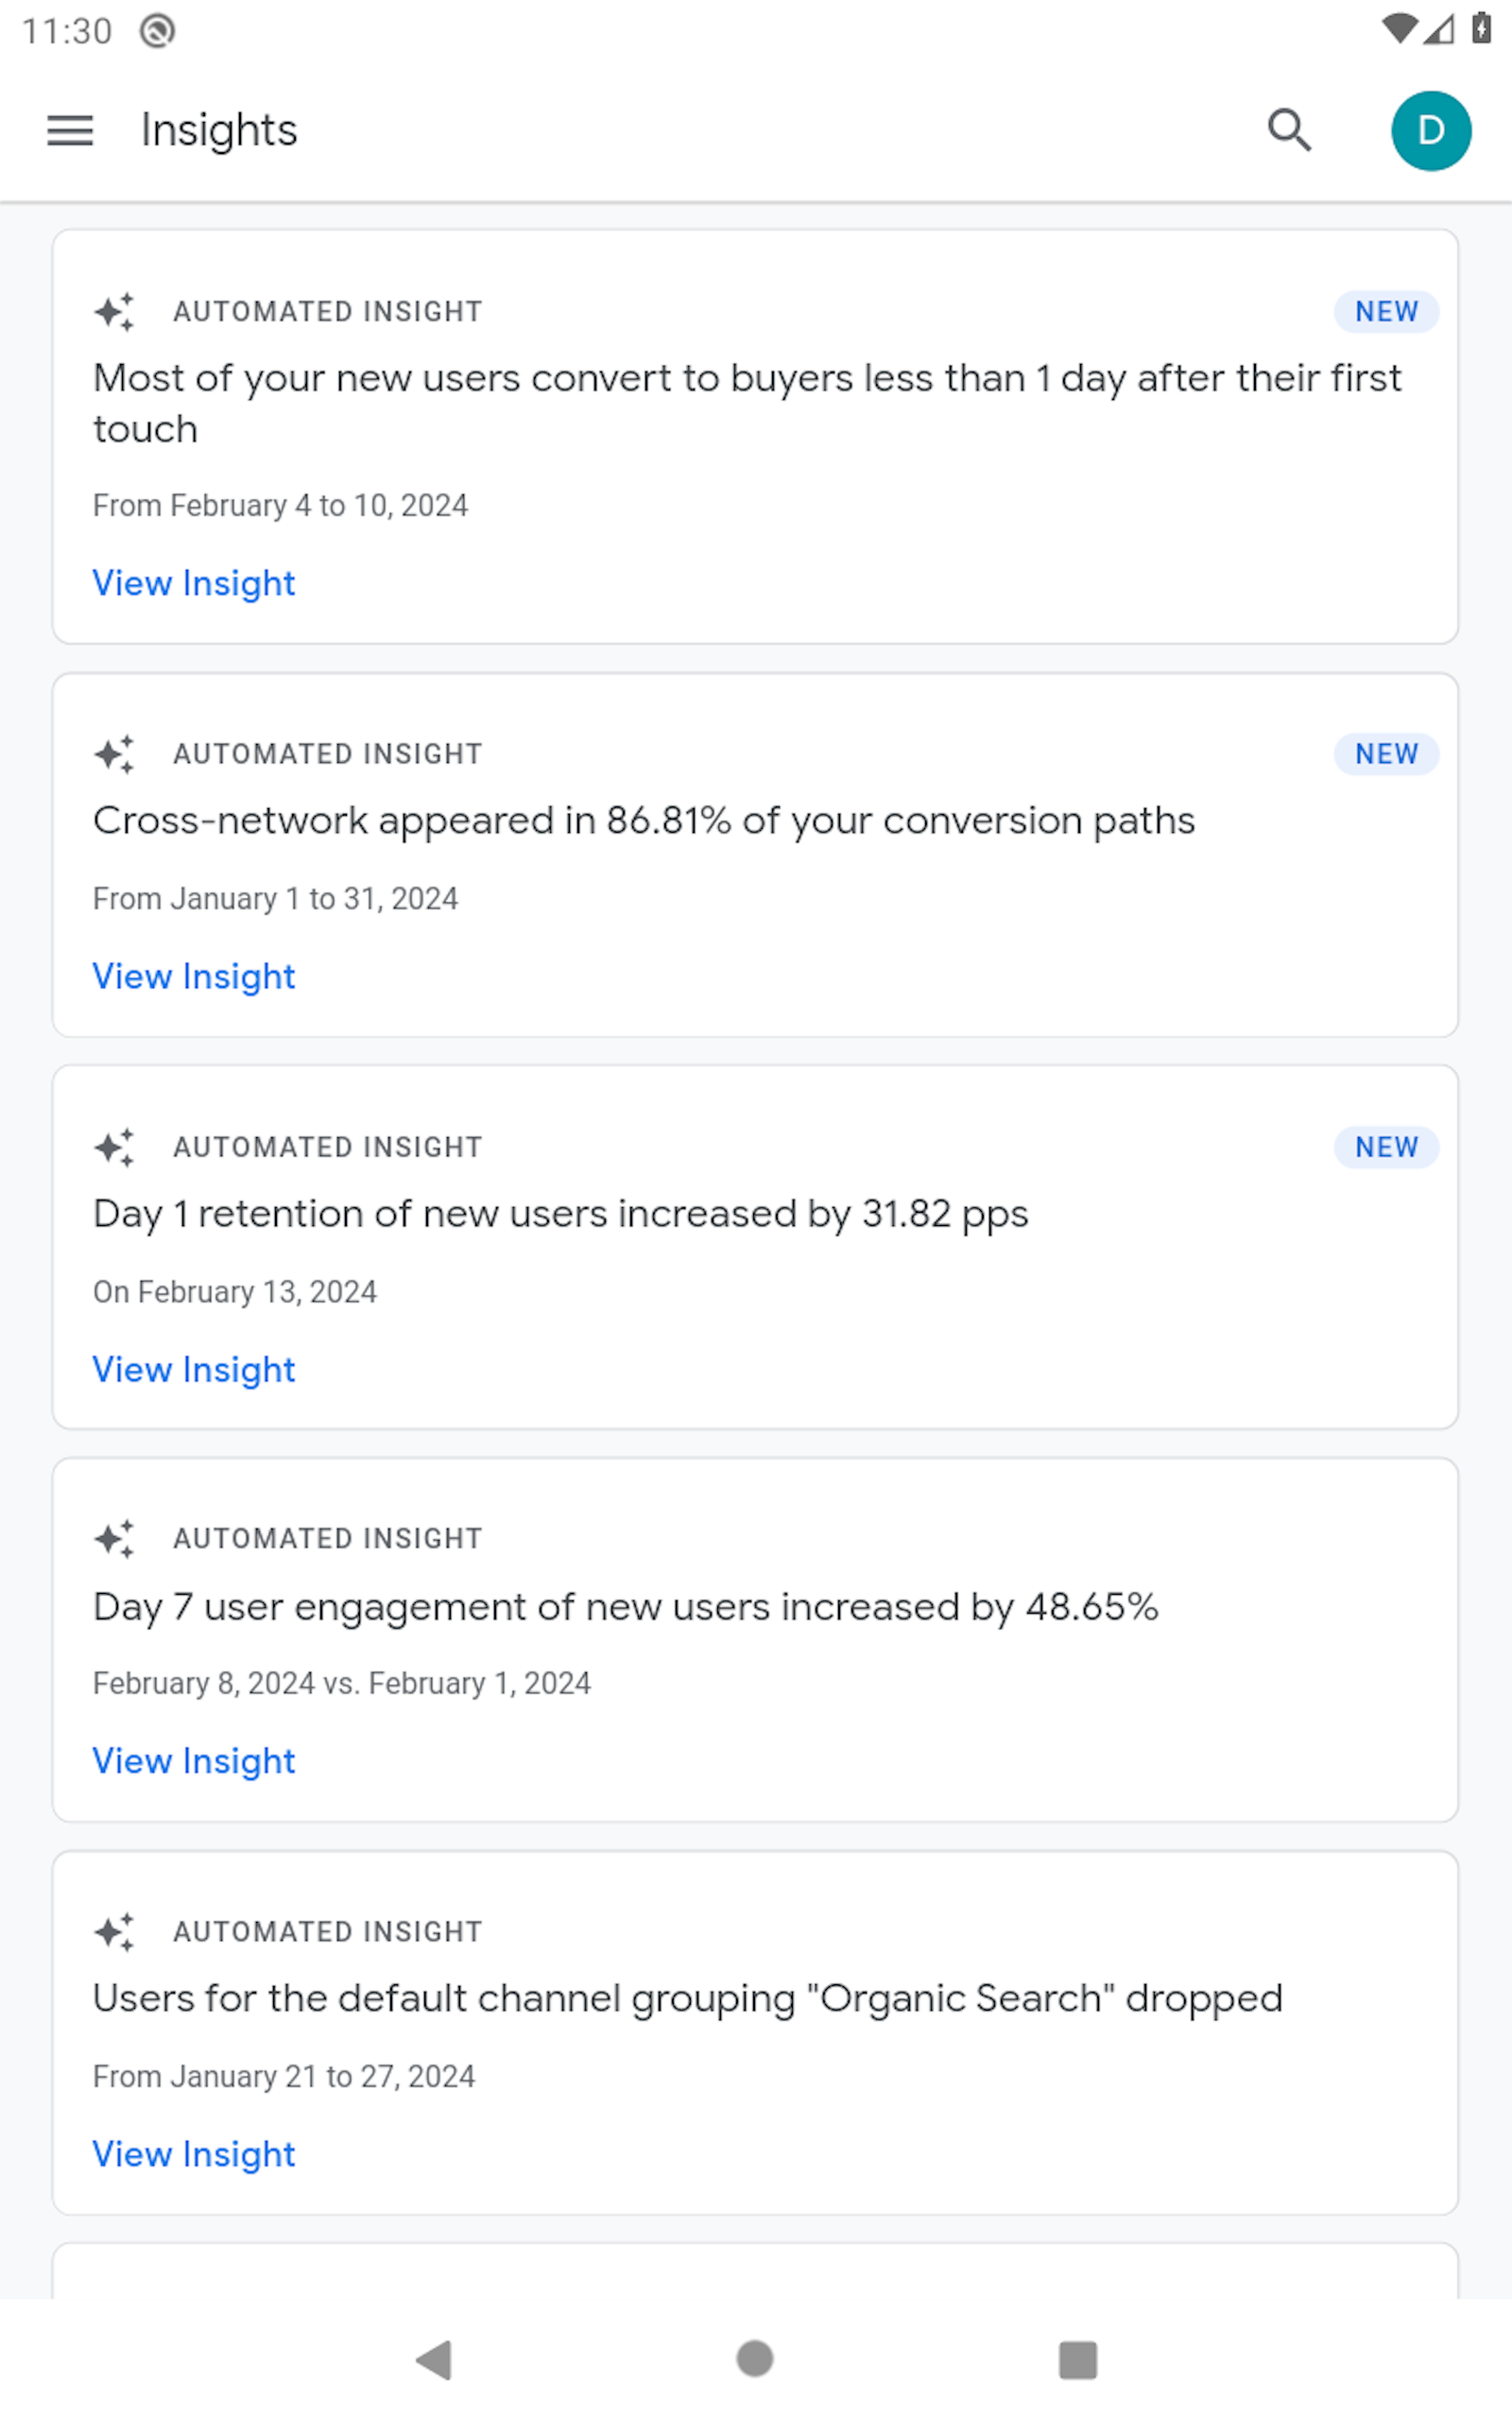
Task: Open the hamburger navigation menu
Action: (x=70, y=130)
